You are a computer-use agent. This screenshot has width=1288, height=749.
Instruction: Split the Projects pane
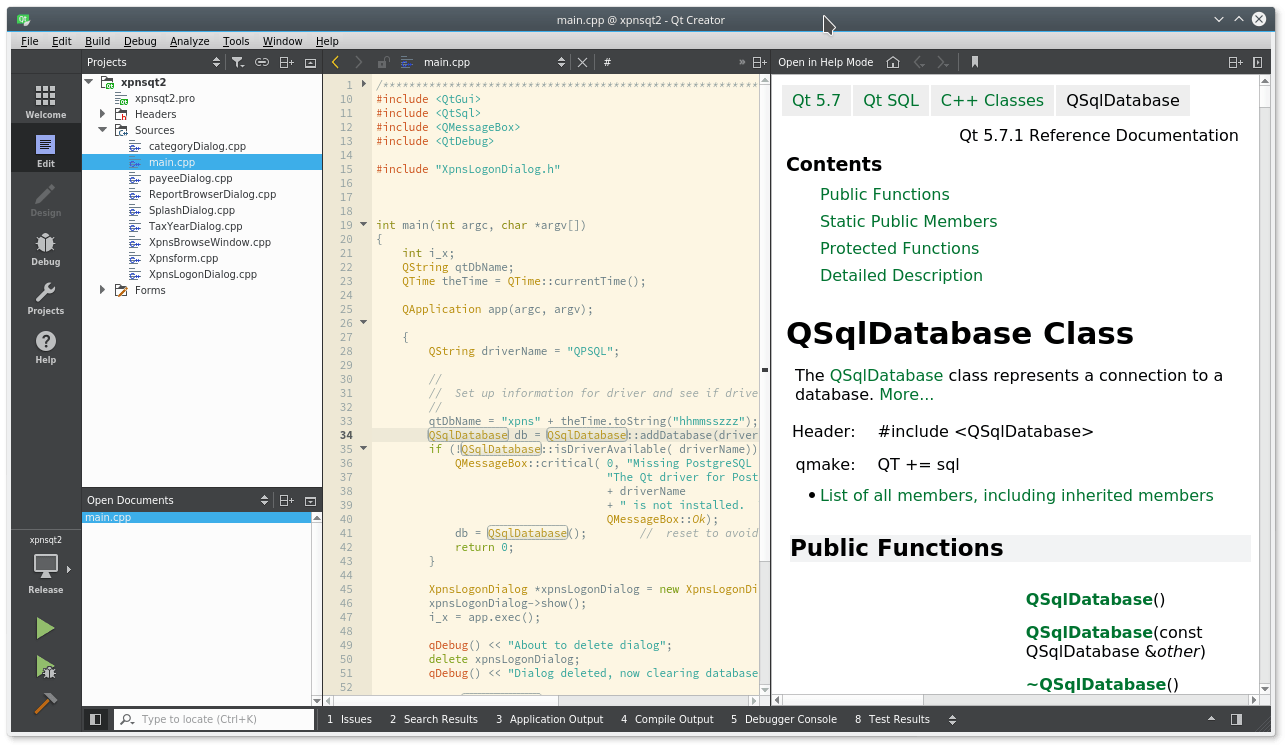(x=287, y=62)
